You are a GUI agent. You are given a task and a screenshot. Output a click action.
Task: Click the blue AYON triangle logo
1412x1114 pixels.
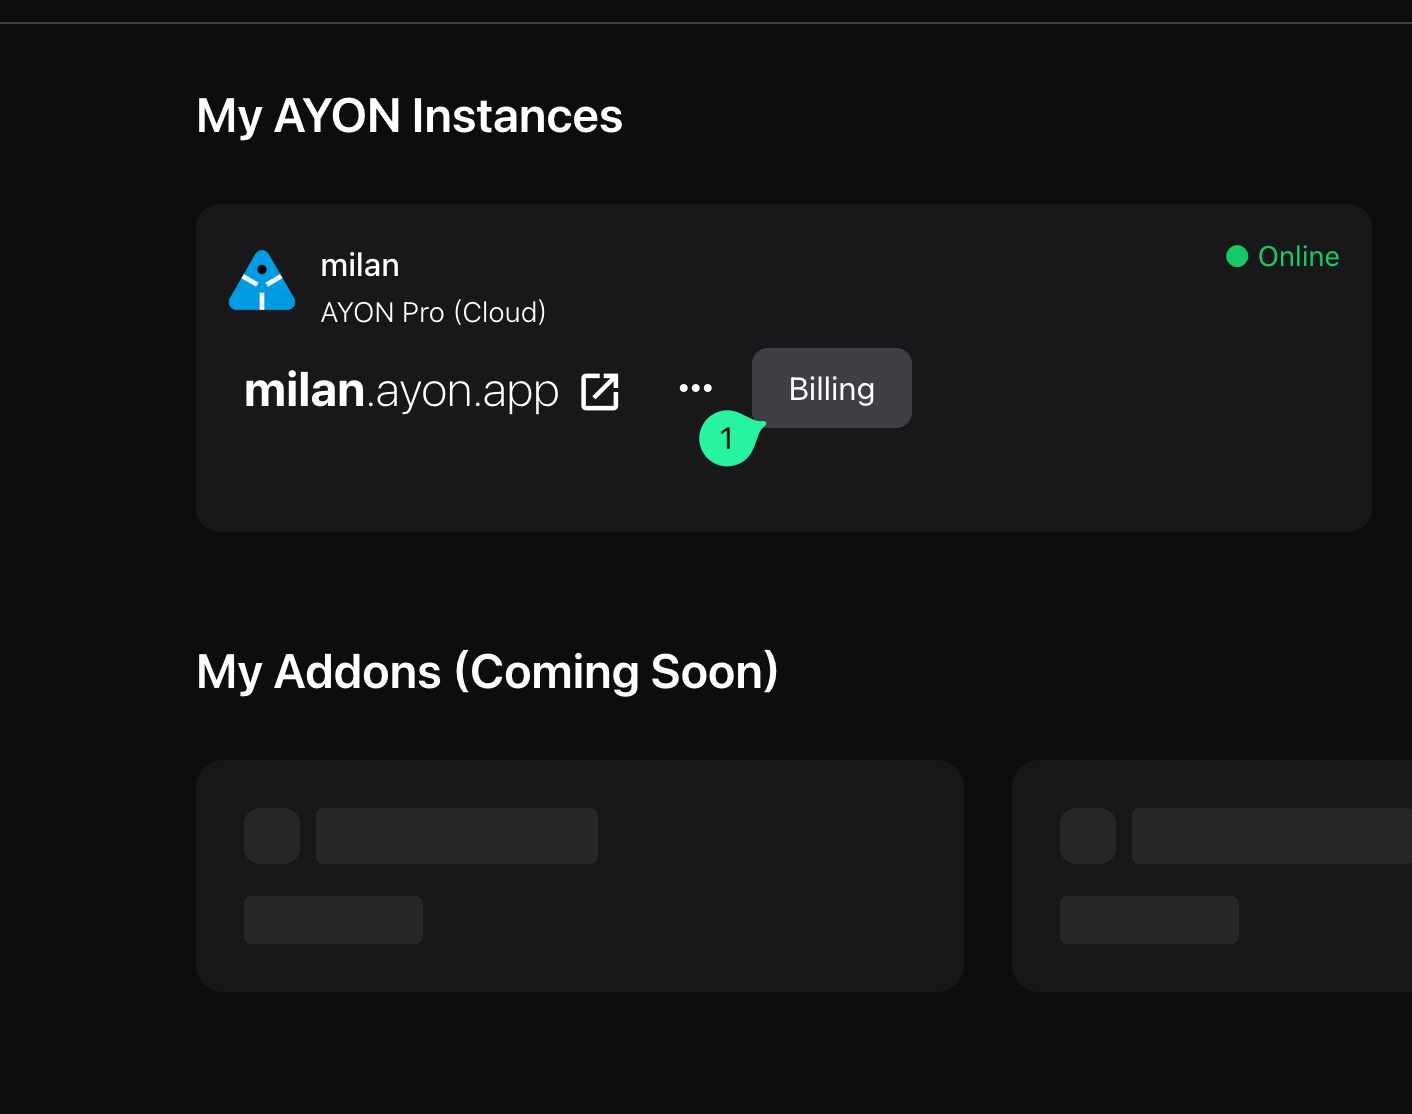(262, 281)
